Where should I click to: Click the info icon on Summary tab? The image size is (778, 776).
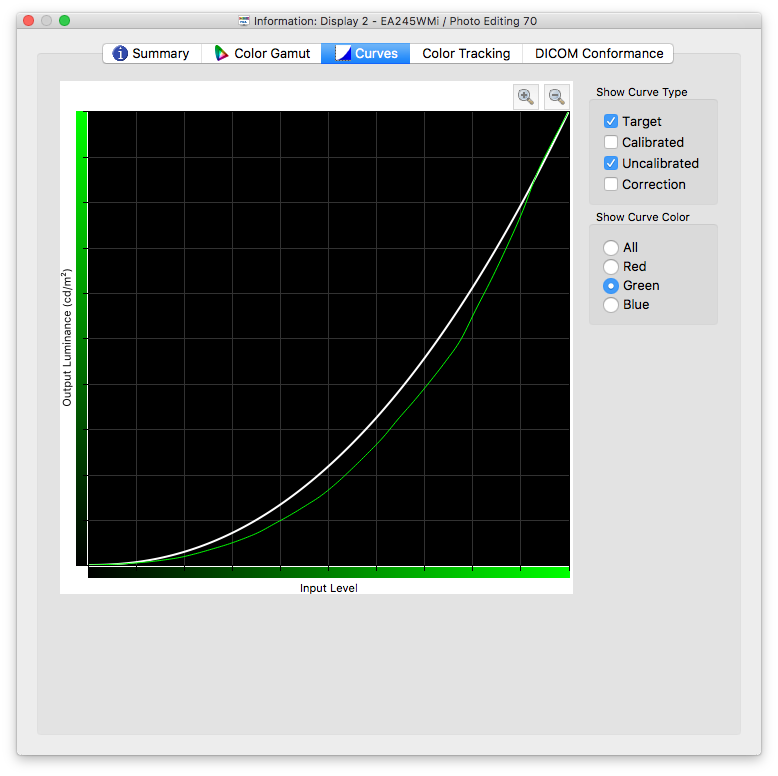click(x=120, y=53)
